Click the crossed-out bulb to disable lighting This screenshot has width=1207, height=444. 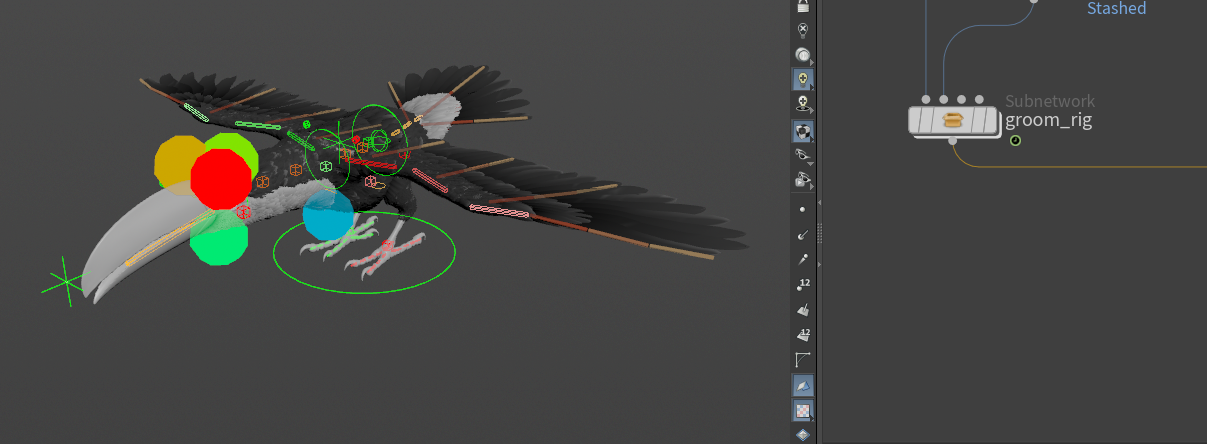click(x=803, y=30)
